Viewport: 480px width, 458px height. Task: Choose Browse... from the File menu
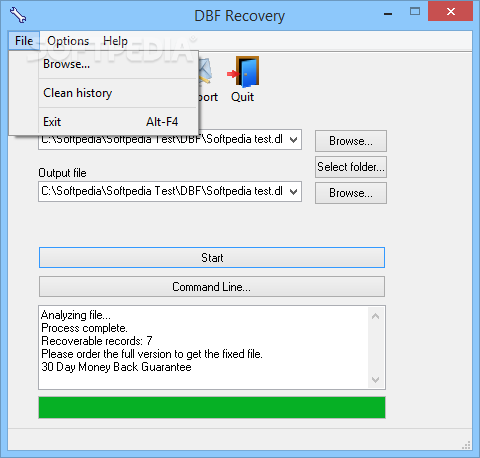103,64
